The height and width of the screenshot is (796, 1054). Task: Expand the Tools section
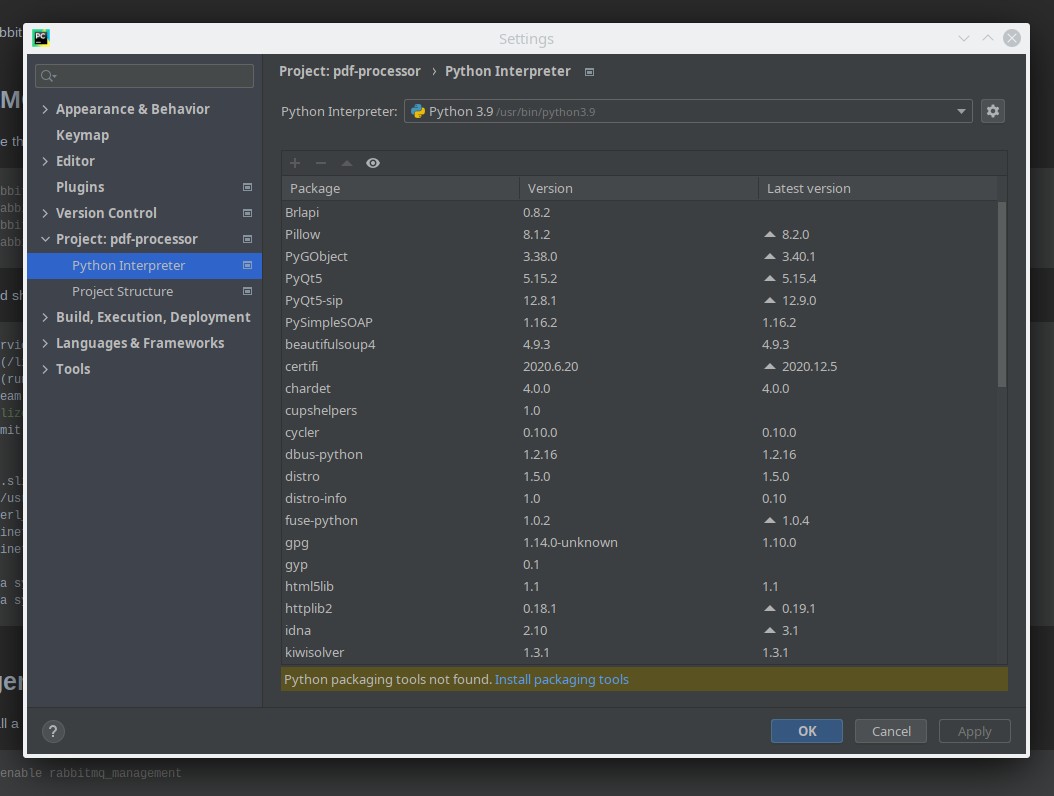45,369
